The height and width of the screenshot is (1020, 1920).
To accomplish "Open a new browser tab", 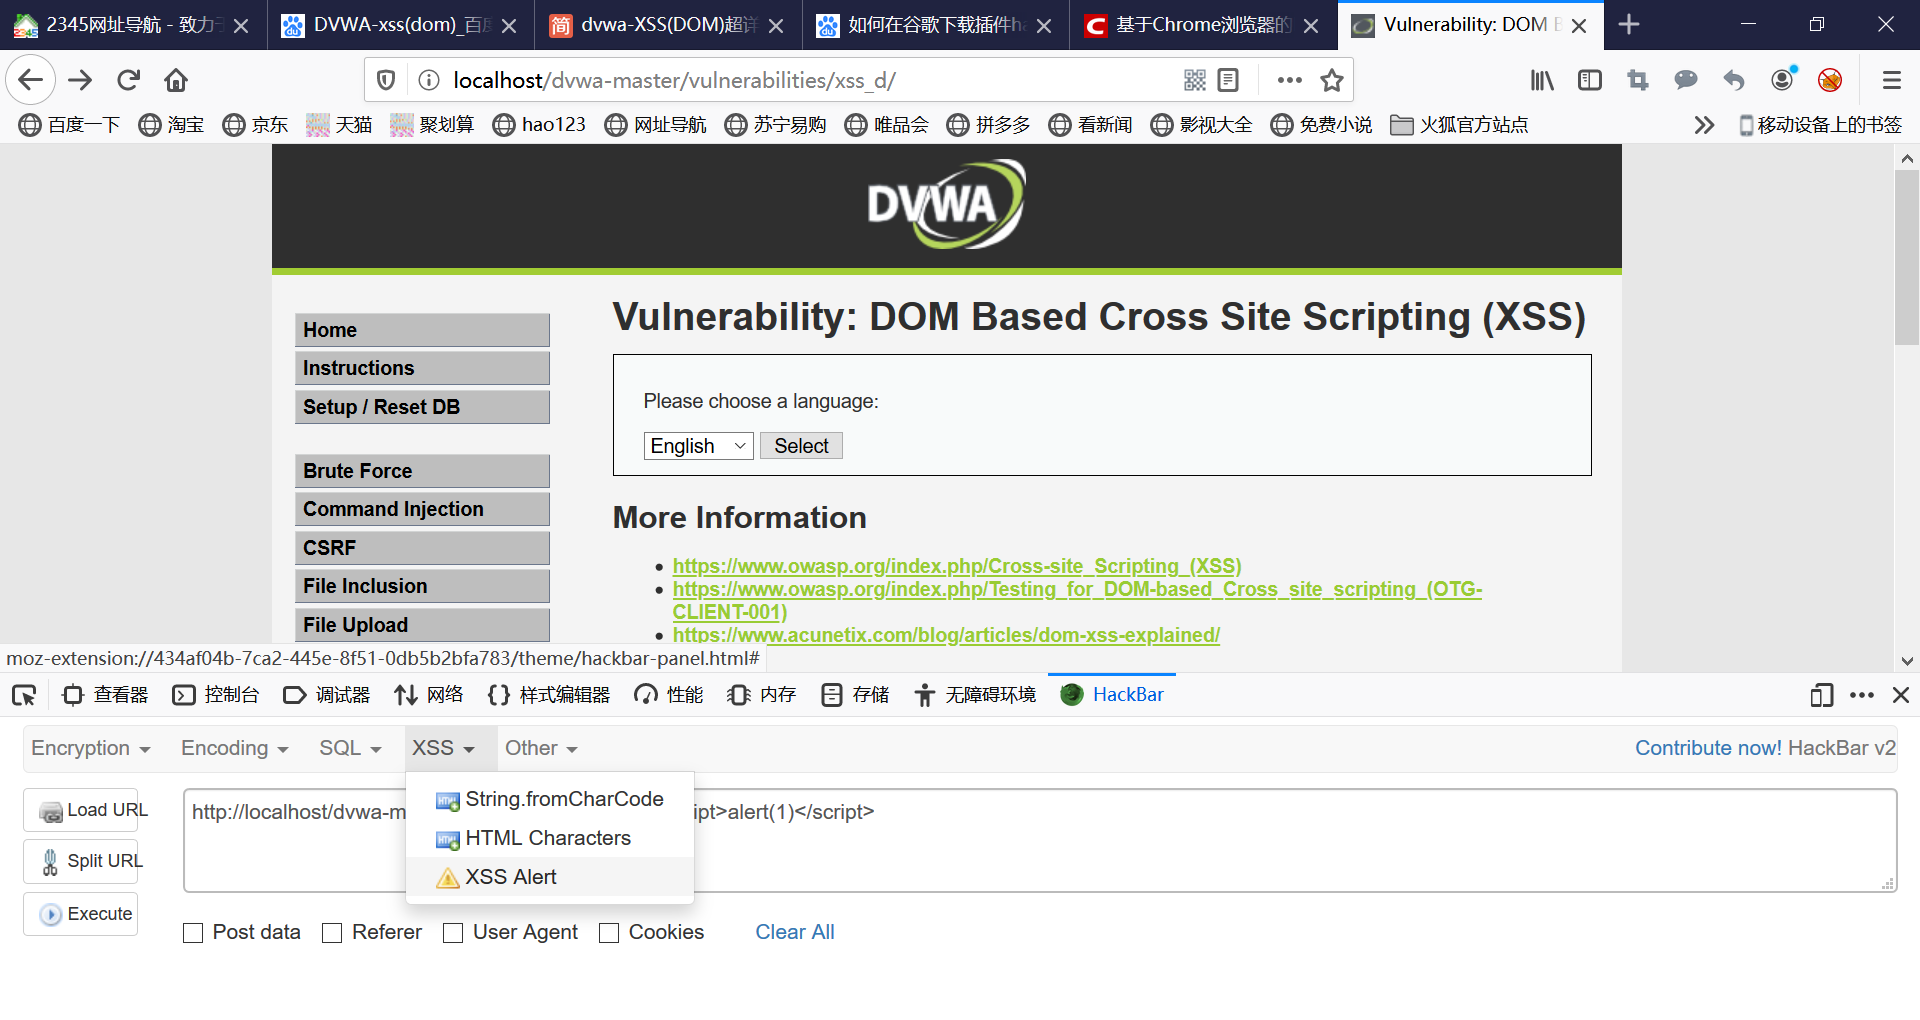I will tap(1629, 24).
